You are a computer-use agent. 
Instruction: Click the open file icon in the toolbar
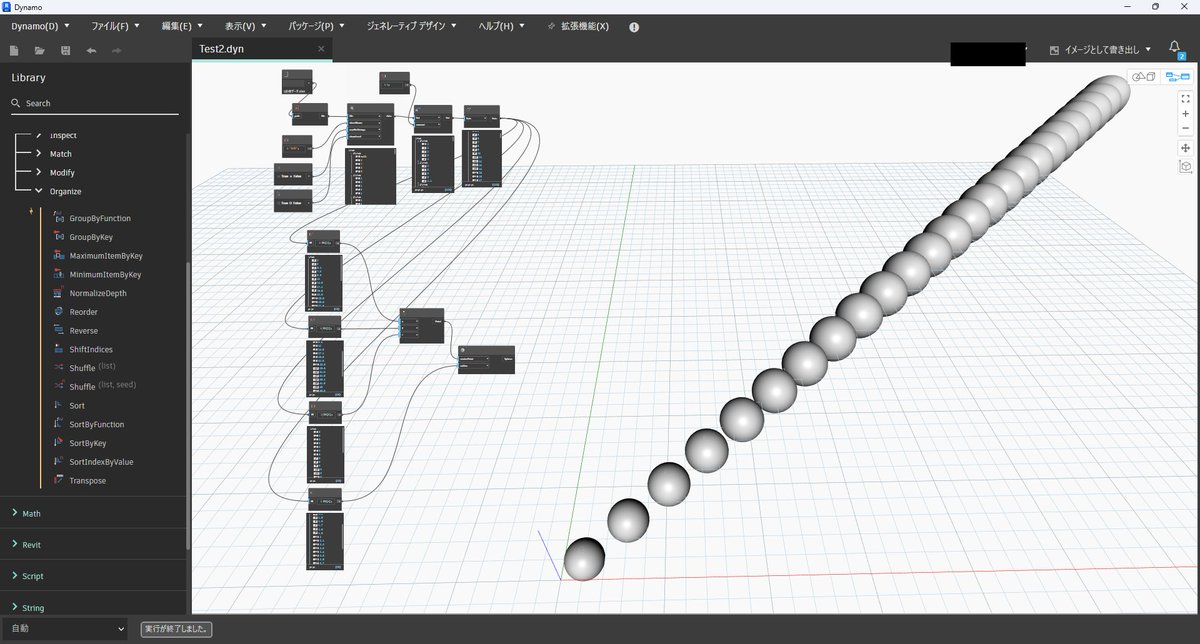38,50
